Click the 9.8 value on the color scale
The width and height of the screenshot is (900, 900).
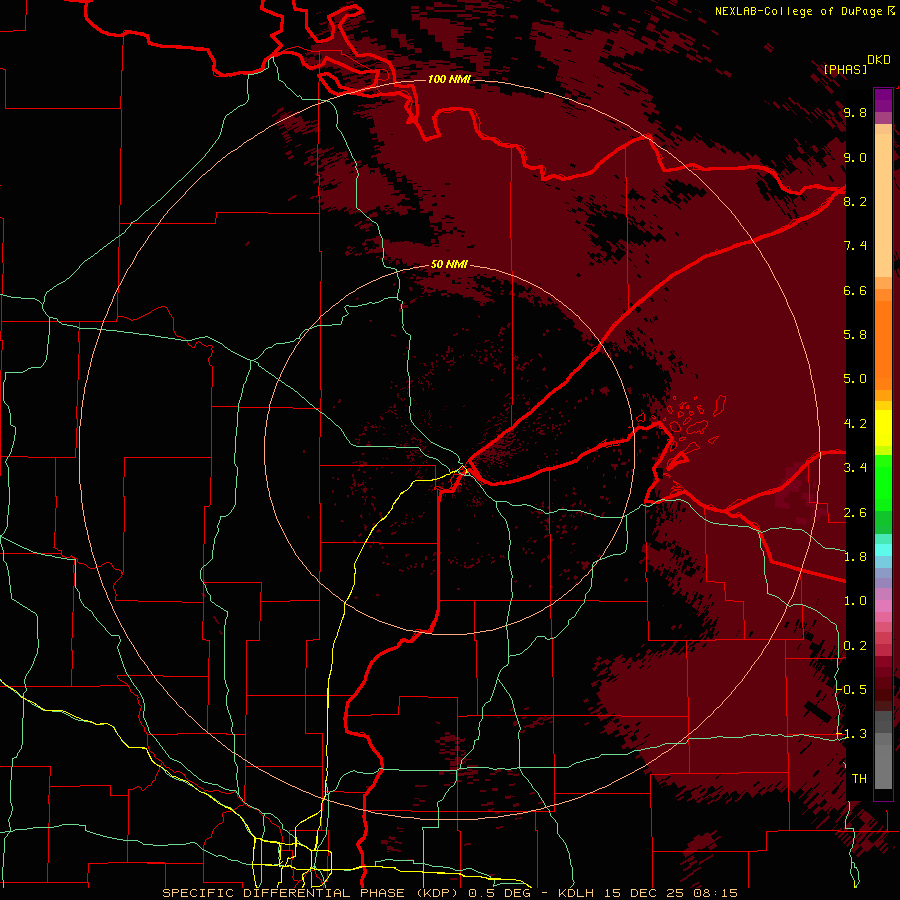(x=855, y=112)
